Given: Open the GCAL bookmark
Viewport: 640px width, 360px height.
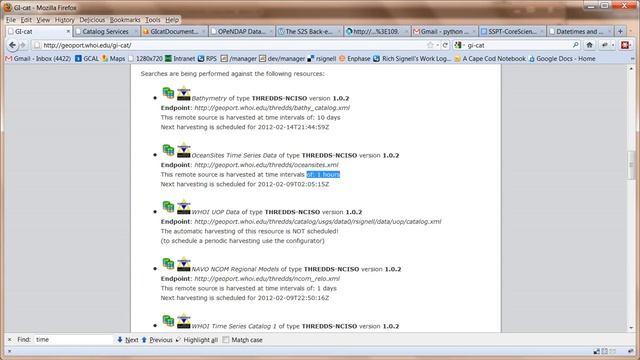Looking at the screenshot, I should coord(87,59).
